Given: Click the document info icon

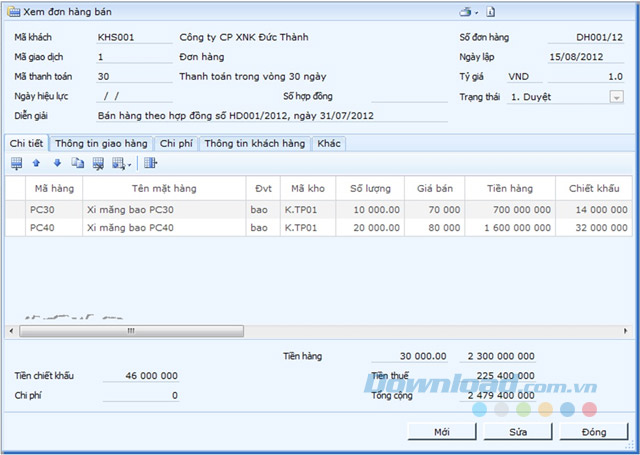Looking at the screenshot, I should [x=491, y=12].
